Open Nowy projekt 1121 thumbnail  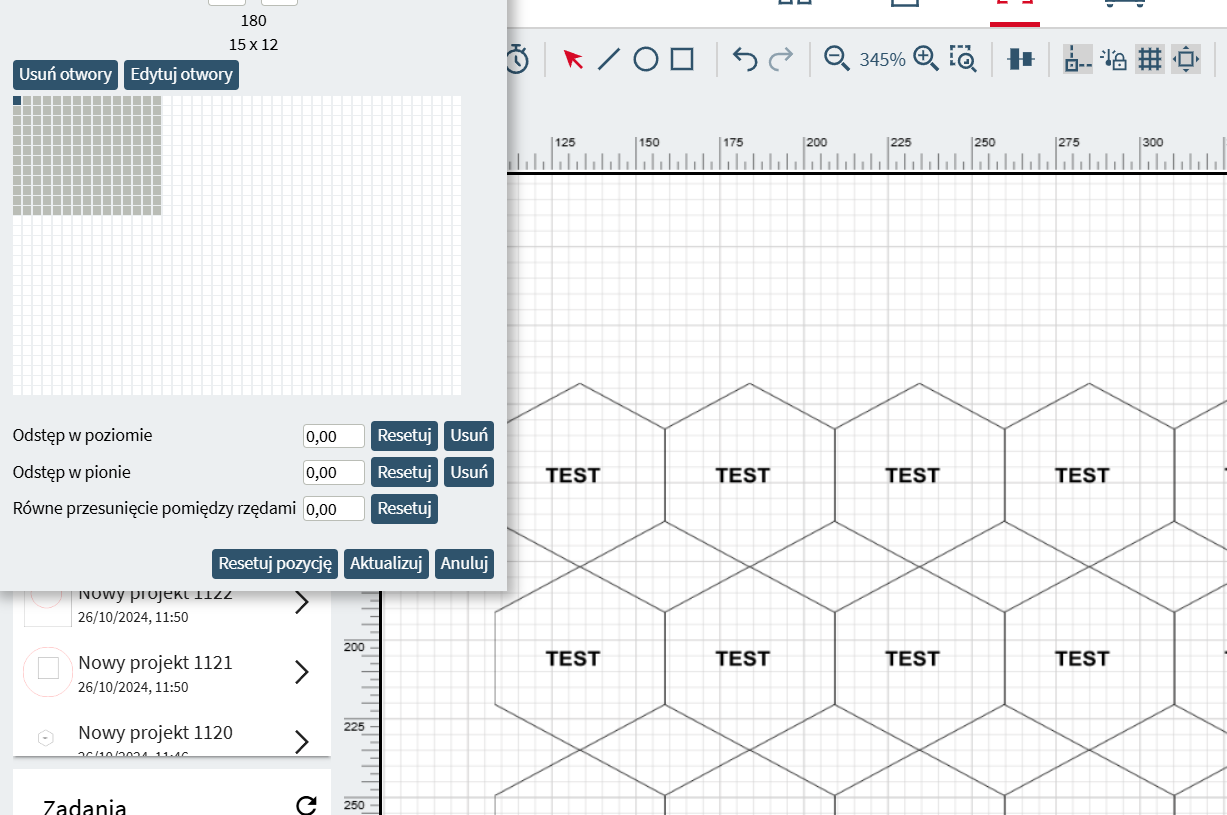[x=48, y=671]
